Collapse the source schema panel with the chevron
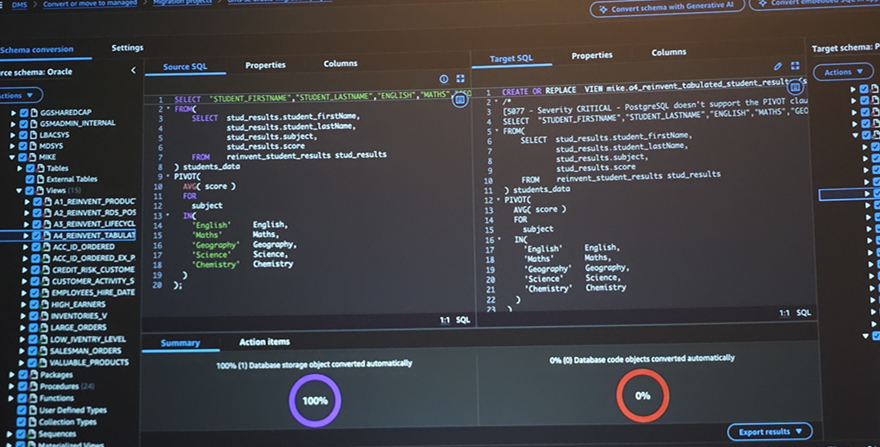 point(133,71)
